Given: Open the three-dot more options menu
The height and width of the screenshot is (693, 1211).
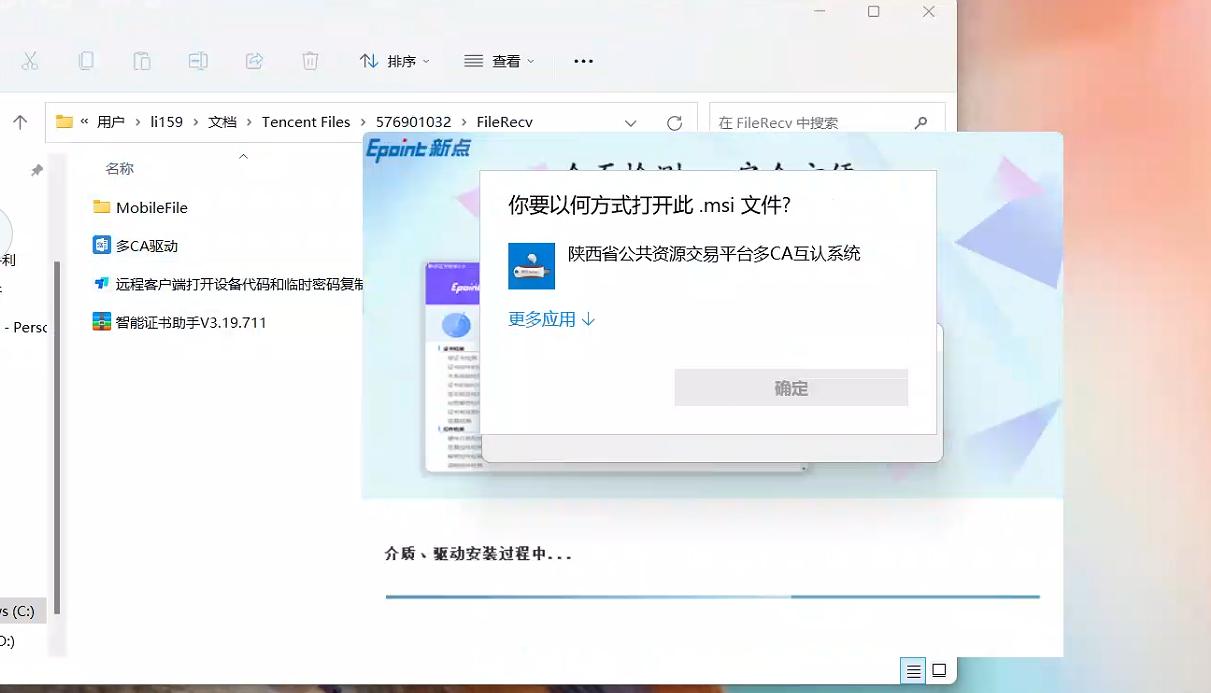Looking at the screenshot, I should pos(583,61).
